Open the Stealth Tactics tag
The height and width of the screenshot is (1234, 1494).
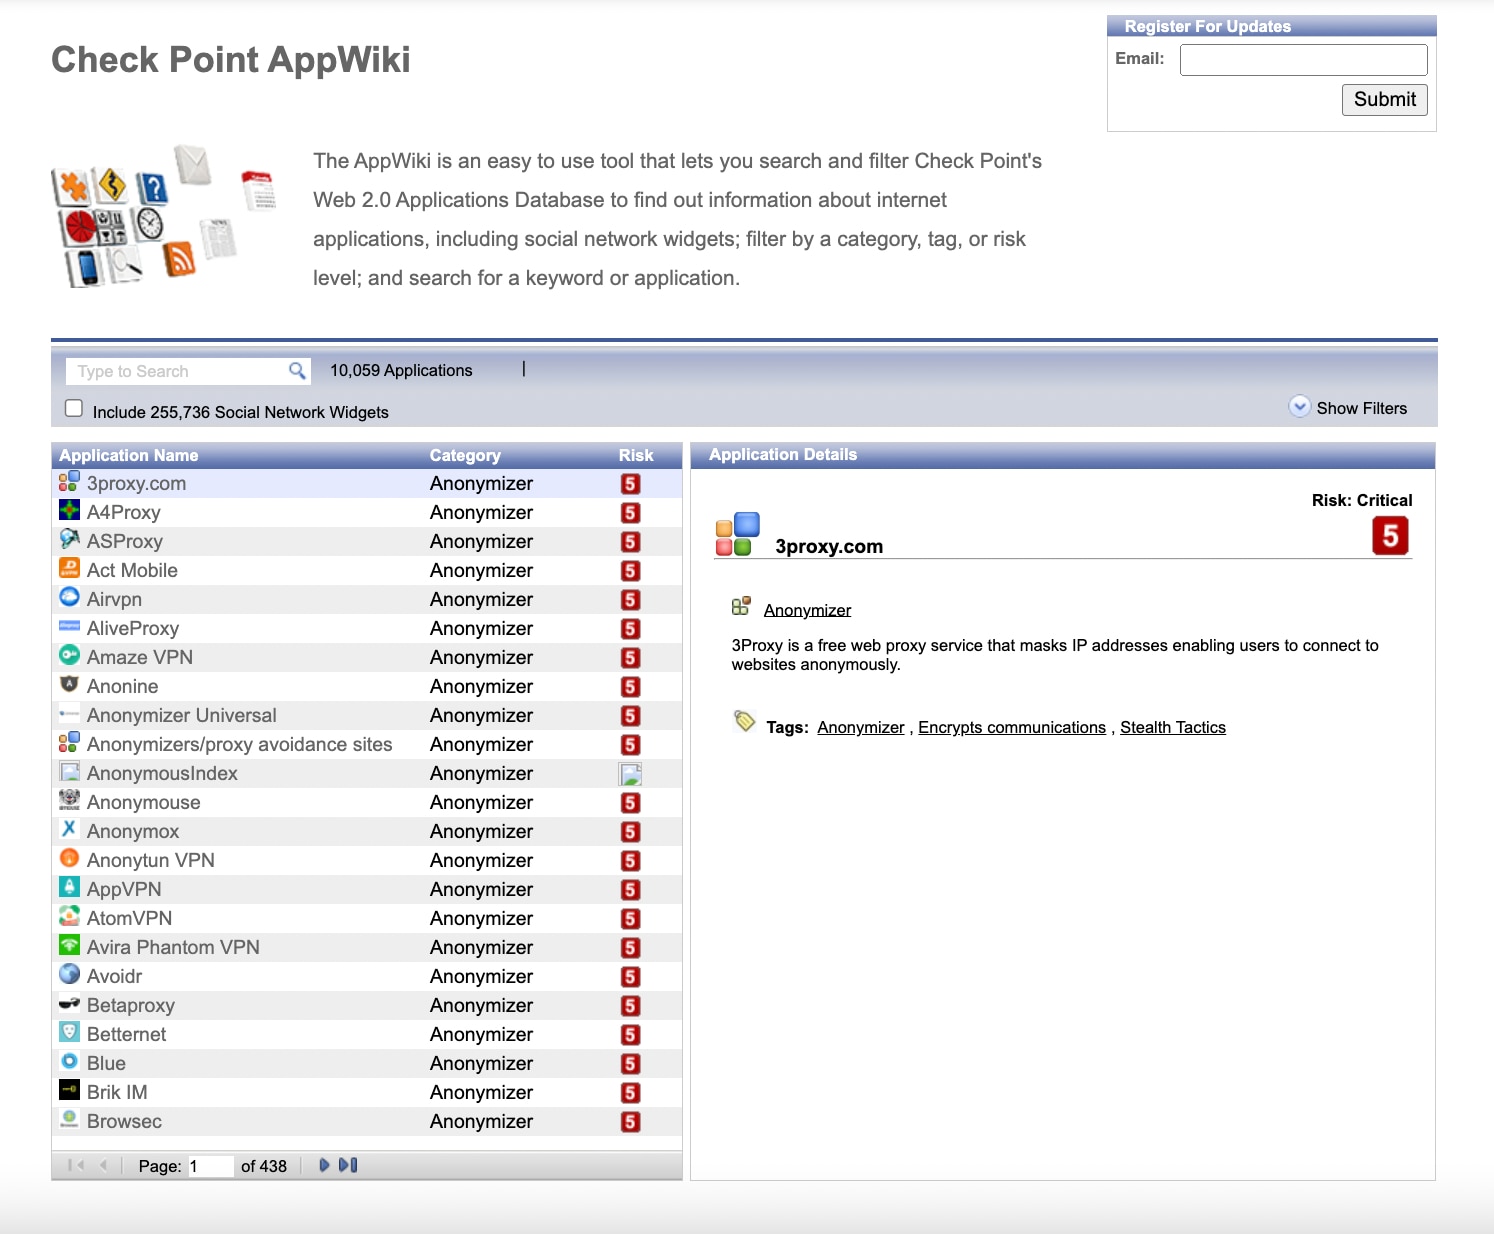(1173, 727)
